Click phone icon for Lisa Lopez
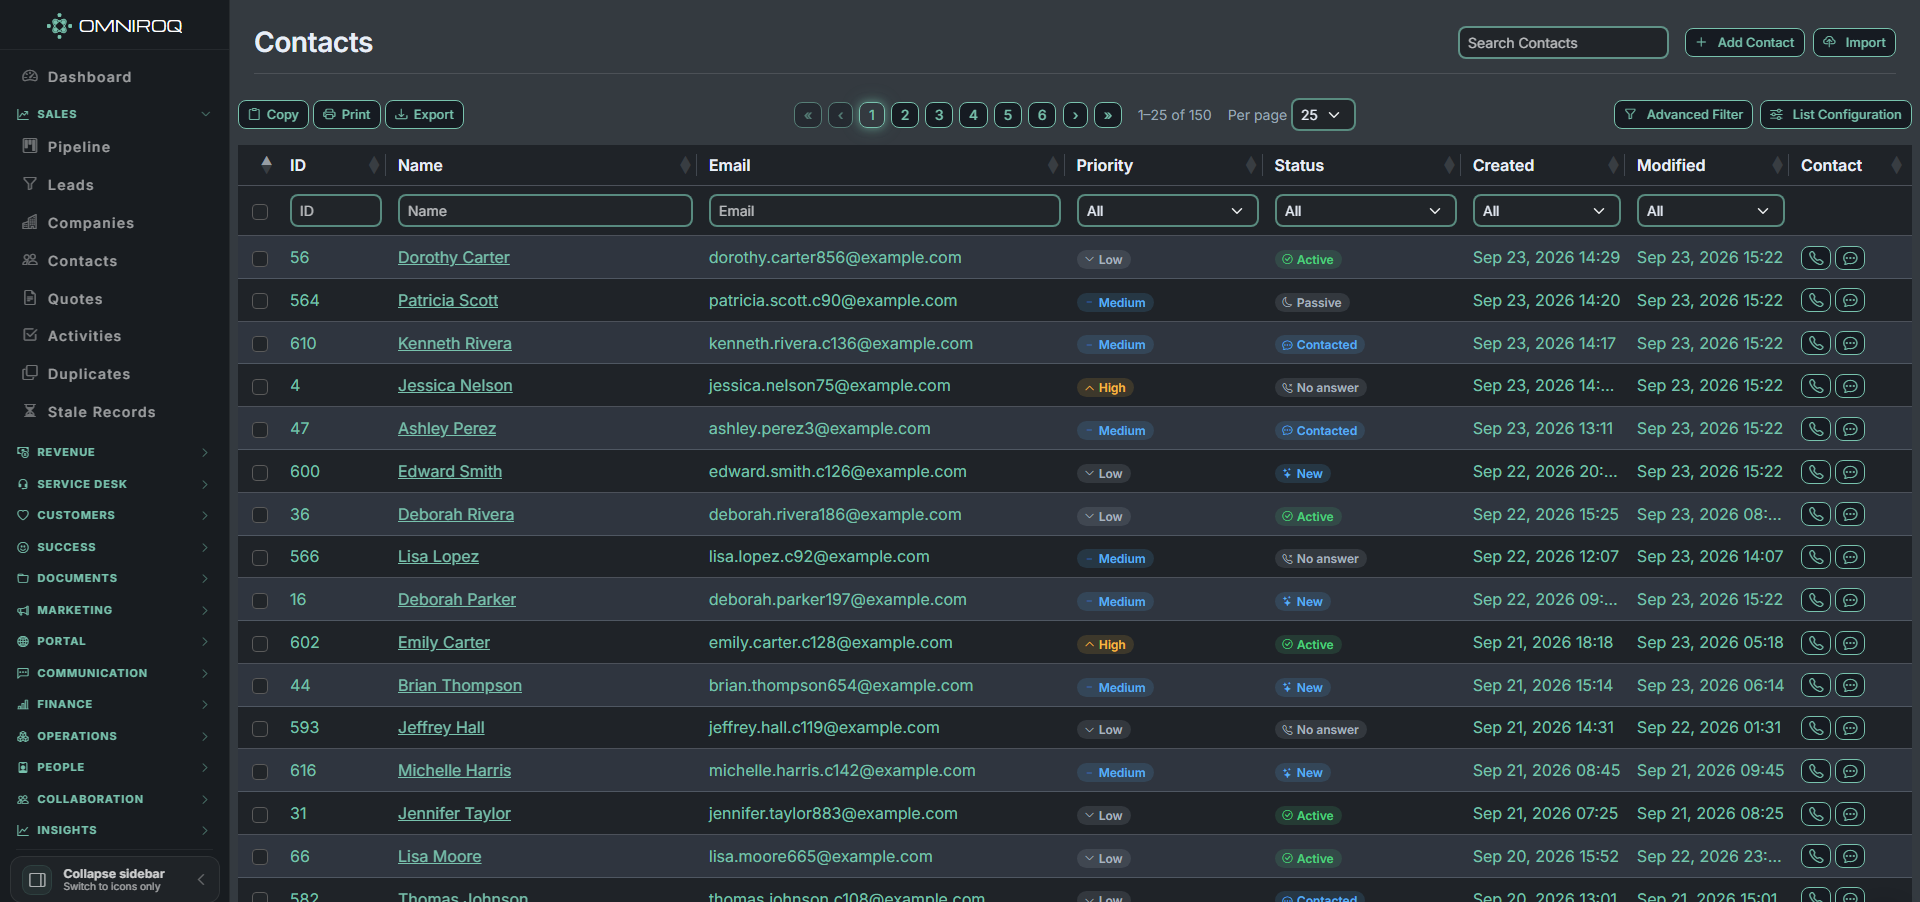 1816,557
